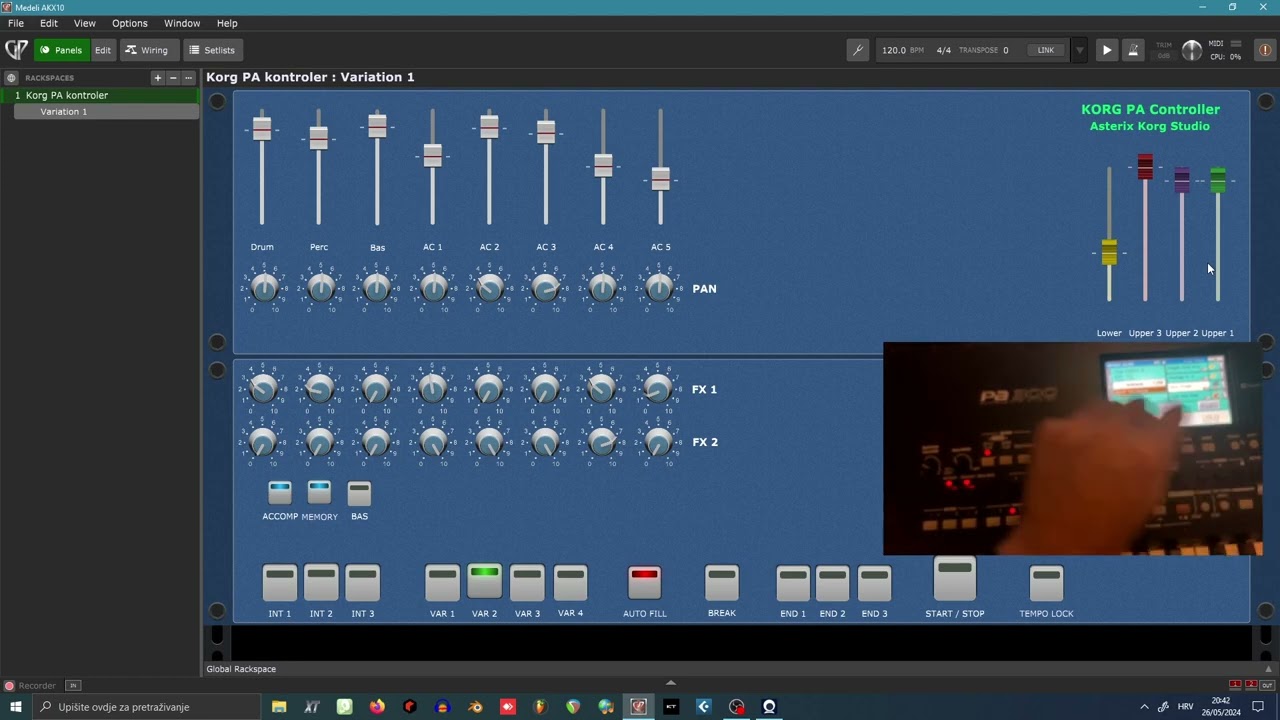Select the VAR 3 button
The height and width of the screenshot is (720, 1280).
point(527,583)
